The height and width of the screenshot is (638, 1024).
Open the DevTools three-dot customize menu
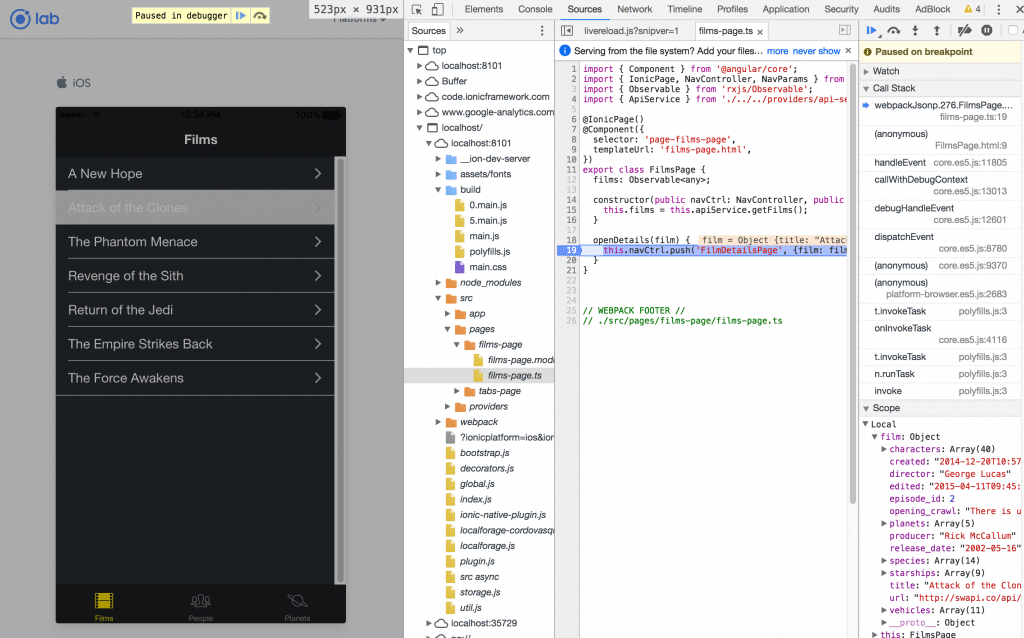(999, 9)
